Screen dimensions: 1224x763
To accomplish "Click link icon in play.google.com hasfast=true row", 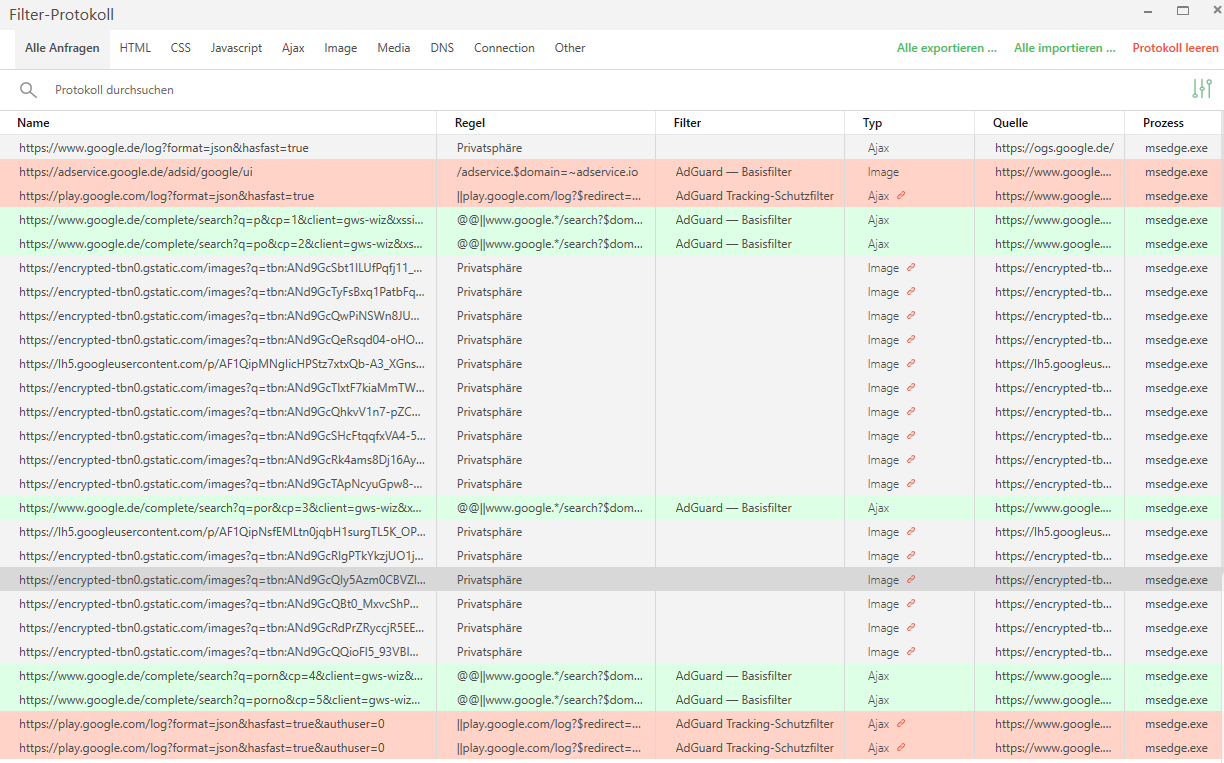I will pyautogui.click(x=901, y=196).
